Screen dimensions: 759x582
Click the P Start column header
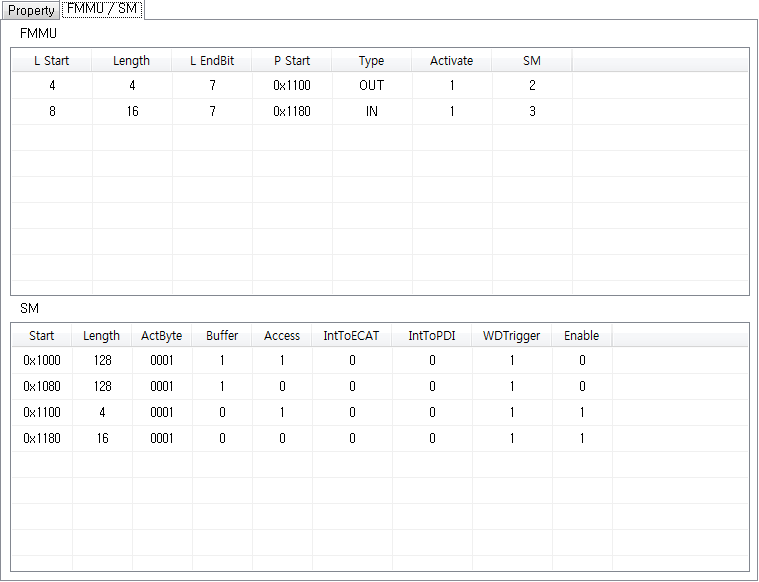[x=291, y=61]
